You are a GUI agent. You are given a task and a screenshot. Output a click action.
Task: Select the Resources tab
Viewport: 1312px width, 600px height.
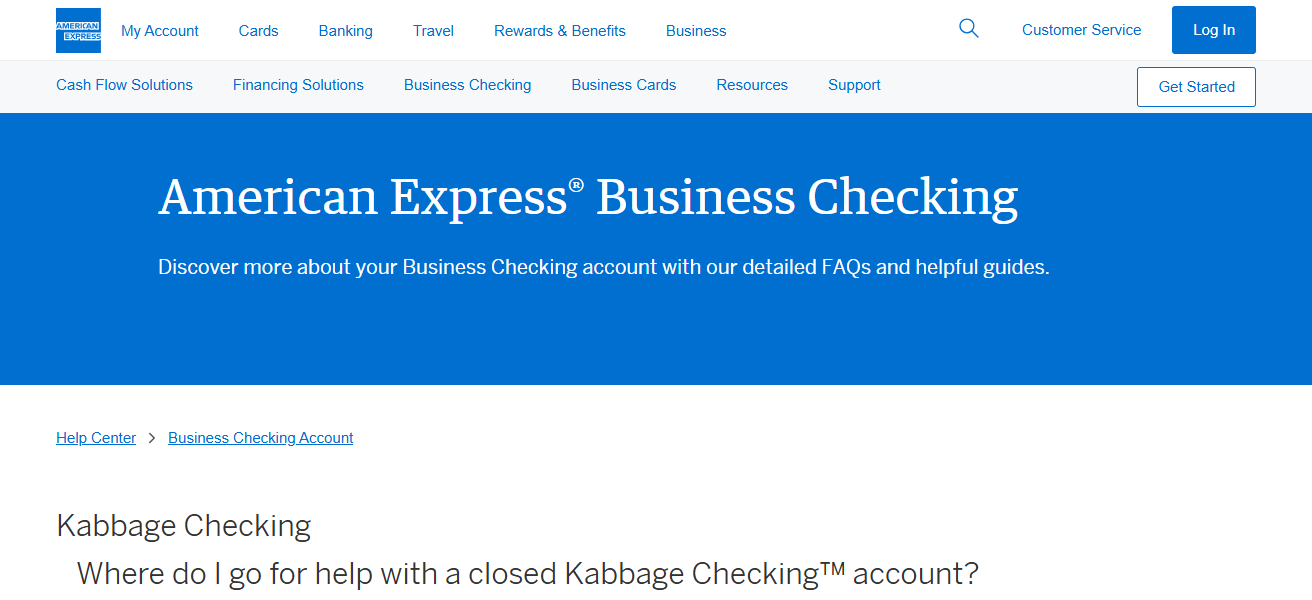tap(752, 85)
